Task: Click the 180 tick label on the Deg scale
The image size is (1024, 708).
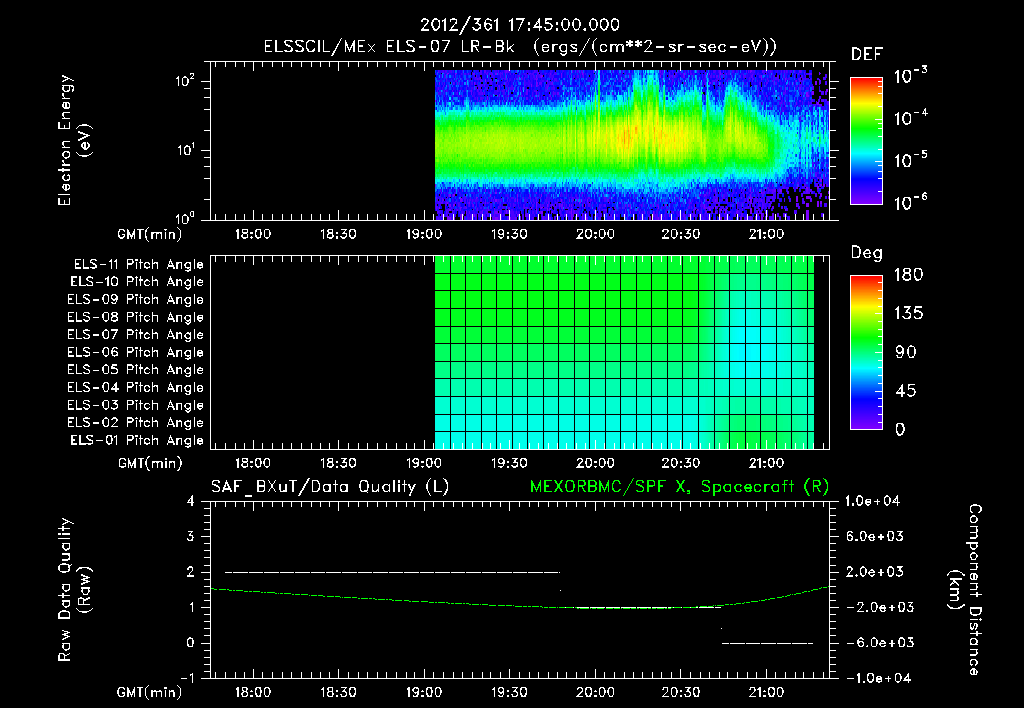Action: [x=908, y=275]
